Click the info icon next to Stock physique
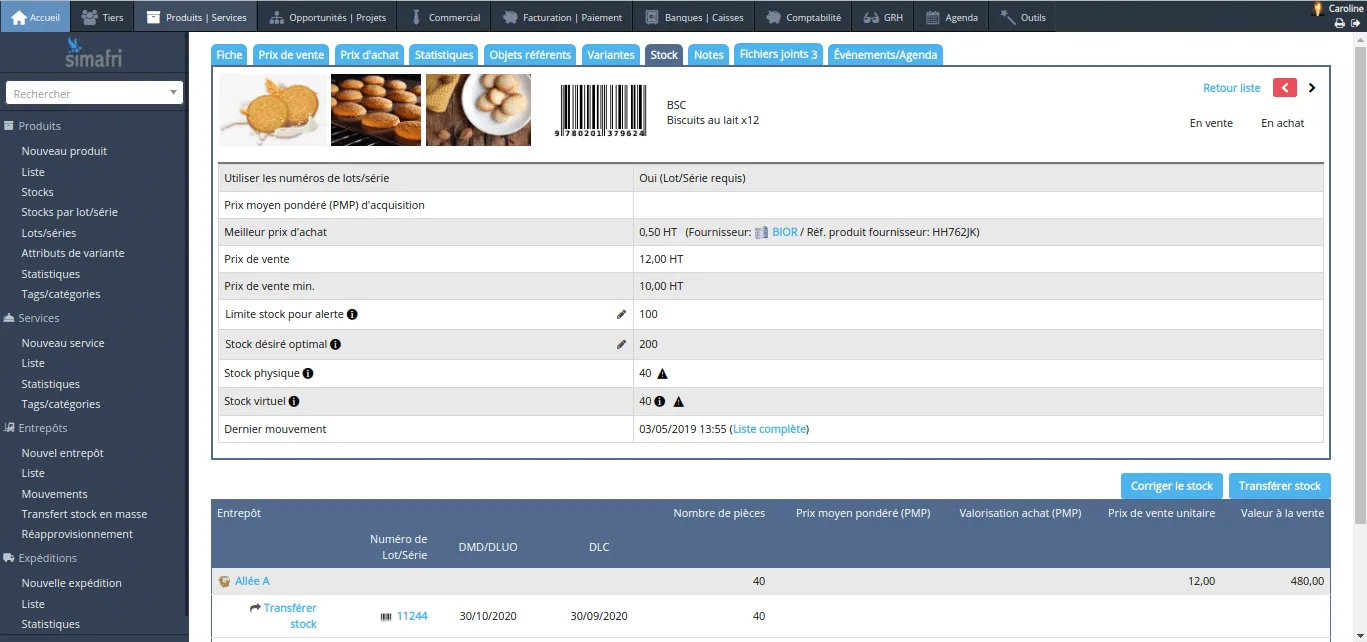1367x642 pixels. tap(308, 373)
